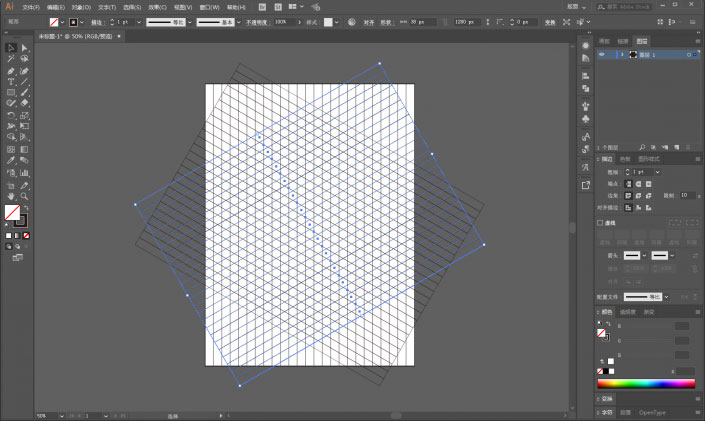Choose round cap option in Stroke panel
Viewport: 705px width, 421px height.
(x=638, y=184)
